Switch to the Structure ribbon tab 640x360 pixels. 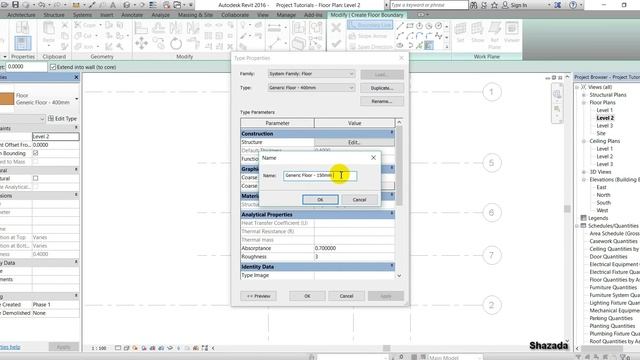pyautogui.click(x=54, y=15)
